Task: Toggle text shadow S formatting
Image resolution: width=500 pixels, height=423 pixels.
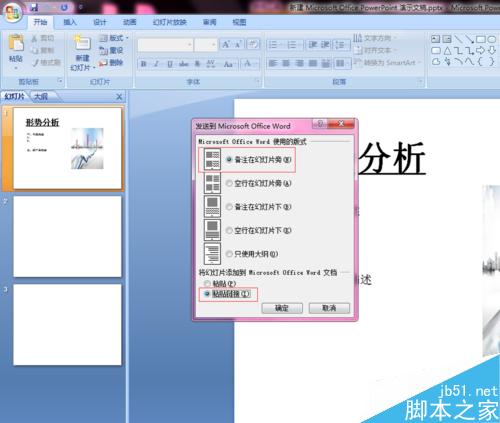Action: pos(197,64)
